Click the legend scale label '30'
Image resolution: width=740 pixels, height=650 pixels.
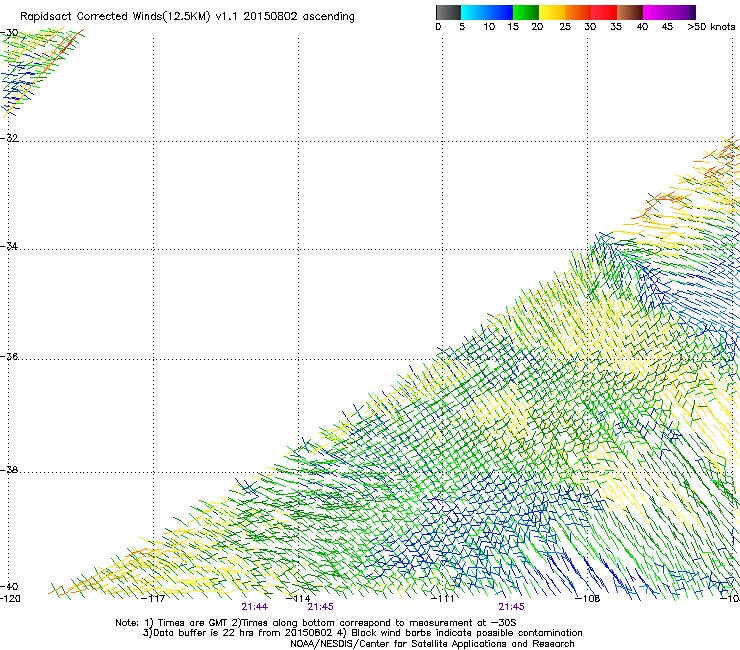click(590, 27)
